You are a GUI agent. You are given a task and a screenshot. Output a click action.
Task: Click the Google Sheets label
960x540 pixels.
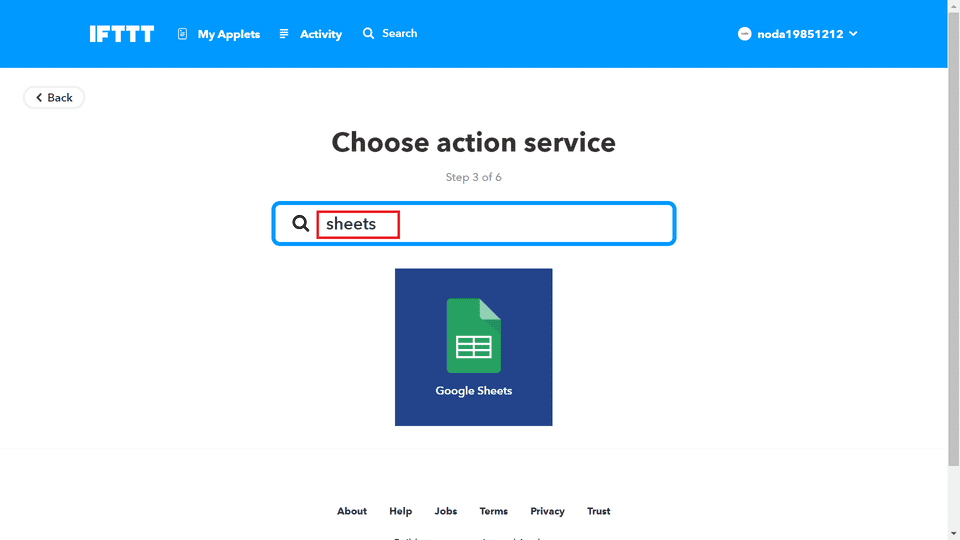click(473, 391)
